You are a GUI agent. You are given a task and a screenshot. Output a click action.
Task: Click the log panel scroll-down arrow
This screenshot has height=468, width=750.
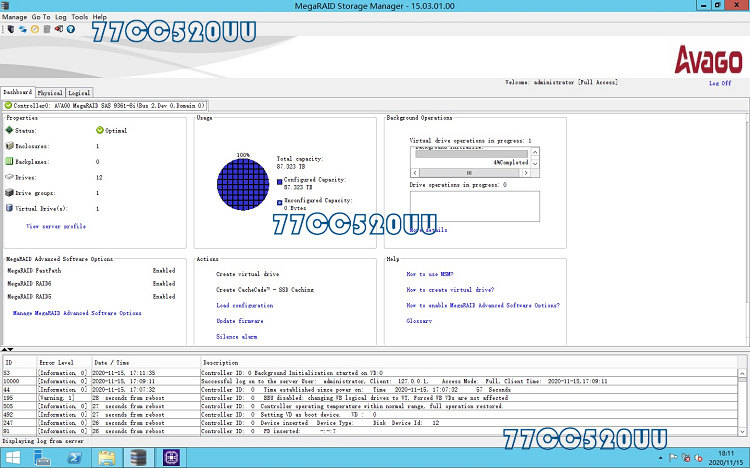[742, 431]
